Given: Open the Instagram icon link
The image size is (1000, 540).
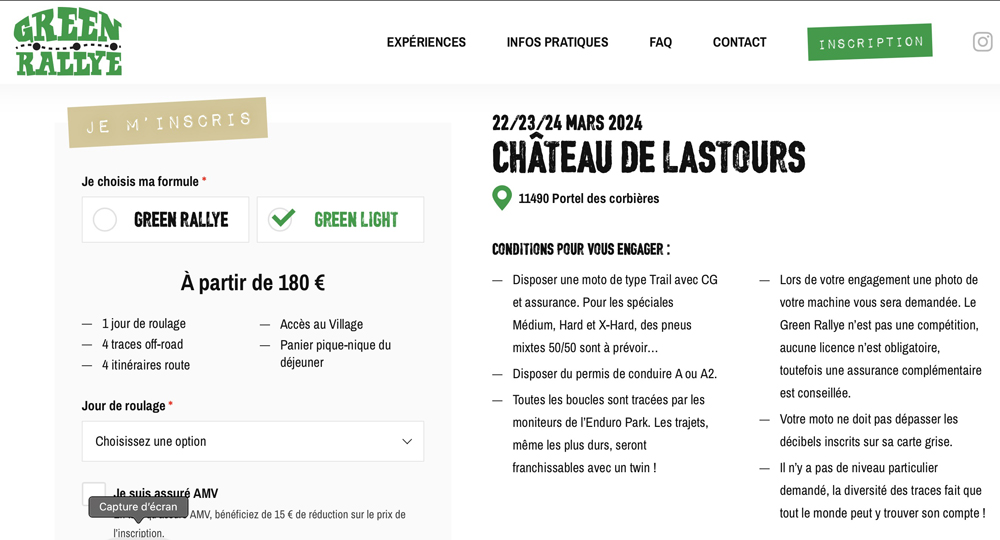Looking at the screenshot, I should click(x=982, y=42).
